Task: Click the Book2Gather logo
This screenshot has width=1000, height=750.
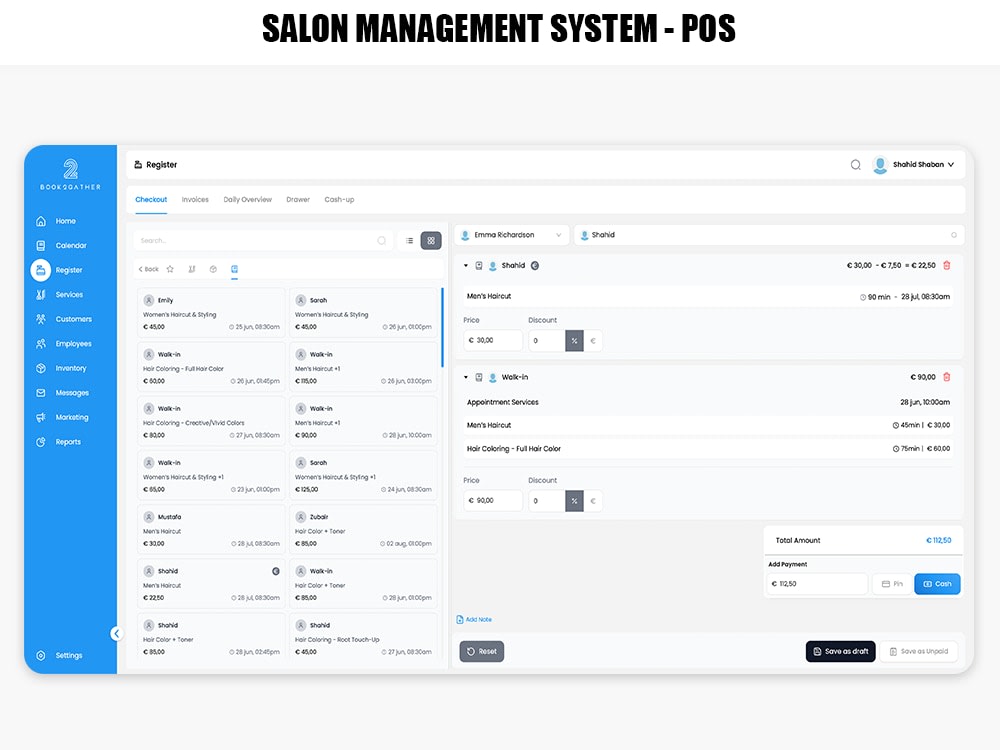Action: pyautogui.click(x=70, y=174)
